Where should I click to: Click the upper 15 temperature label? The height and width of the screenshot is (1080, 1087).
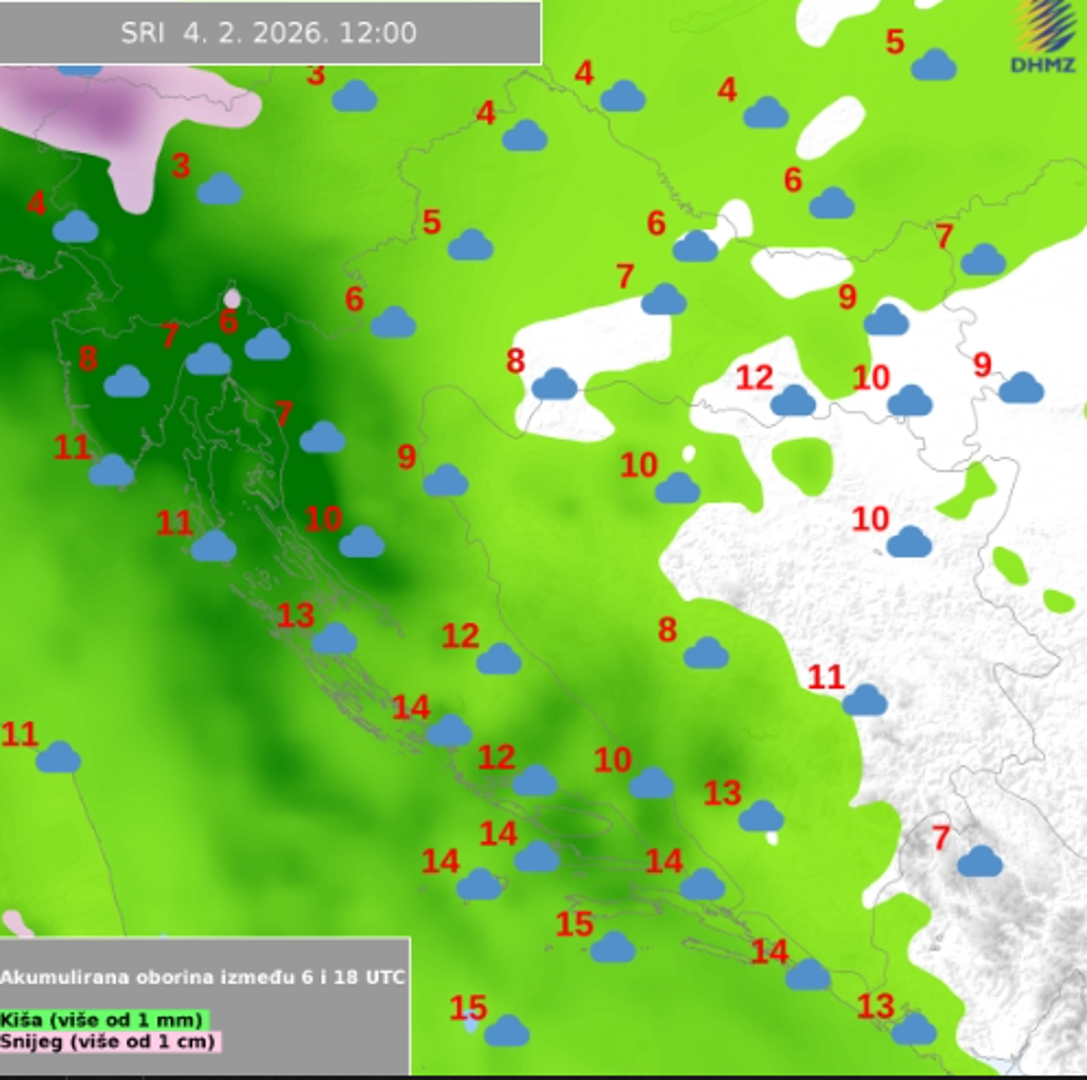574,924
